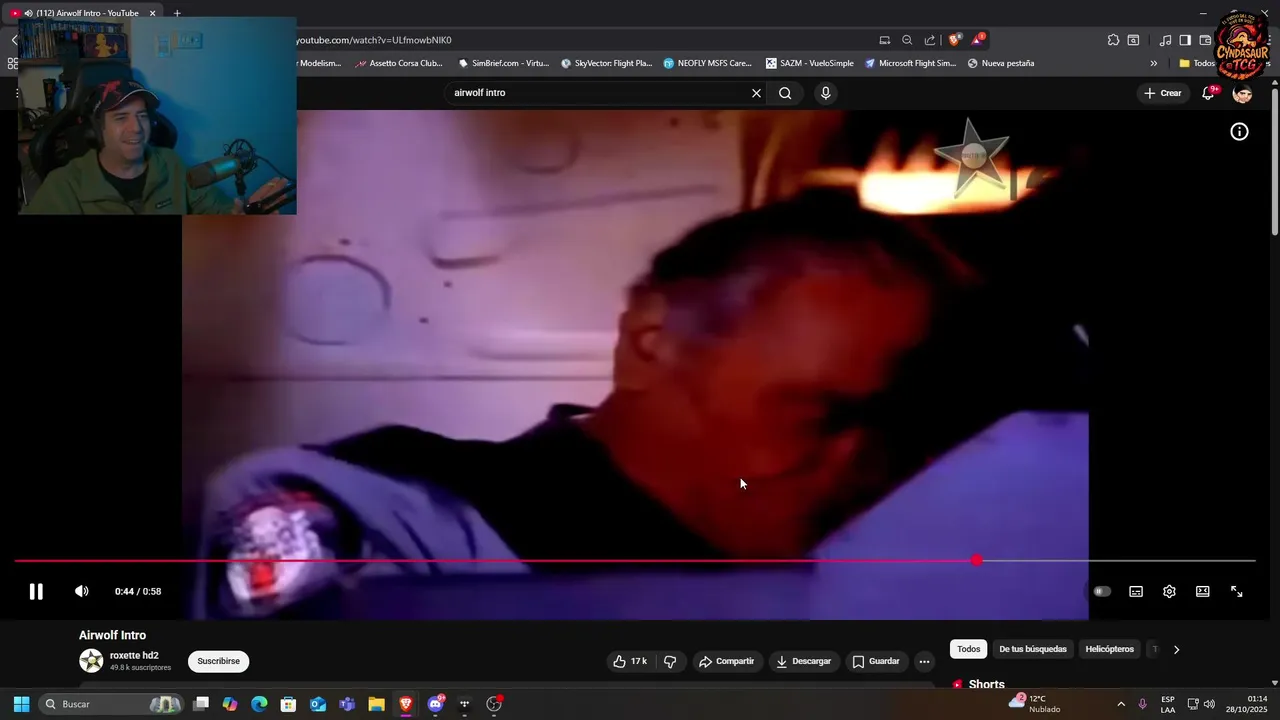Screen dimensions: 1280x720
Task: Share this page from address bar
Action: point(930,40)
